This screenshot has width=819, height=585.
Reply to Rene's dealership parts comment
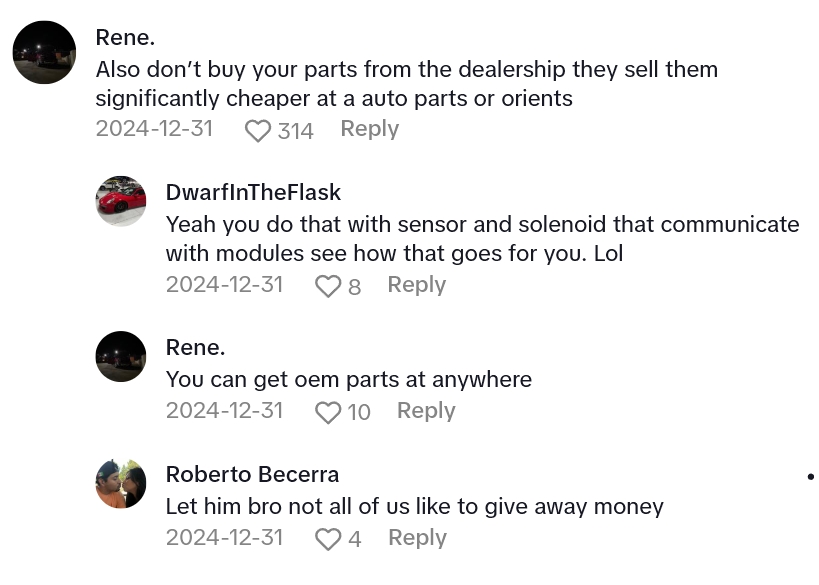[x=369, y=128]
